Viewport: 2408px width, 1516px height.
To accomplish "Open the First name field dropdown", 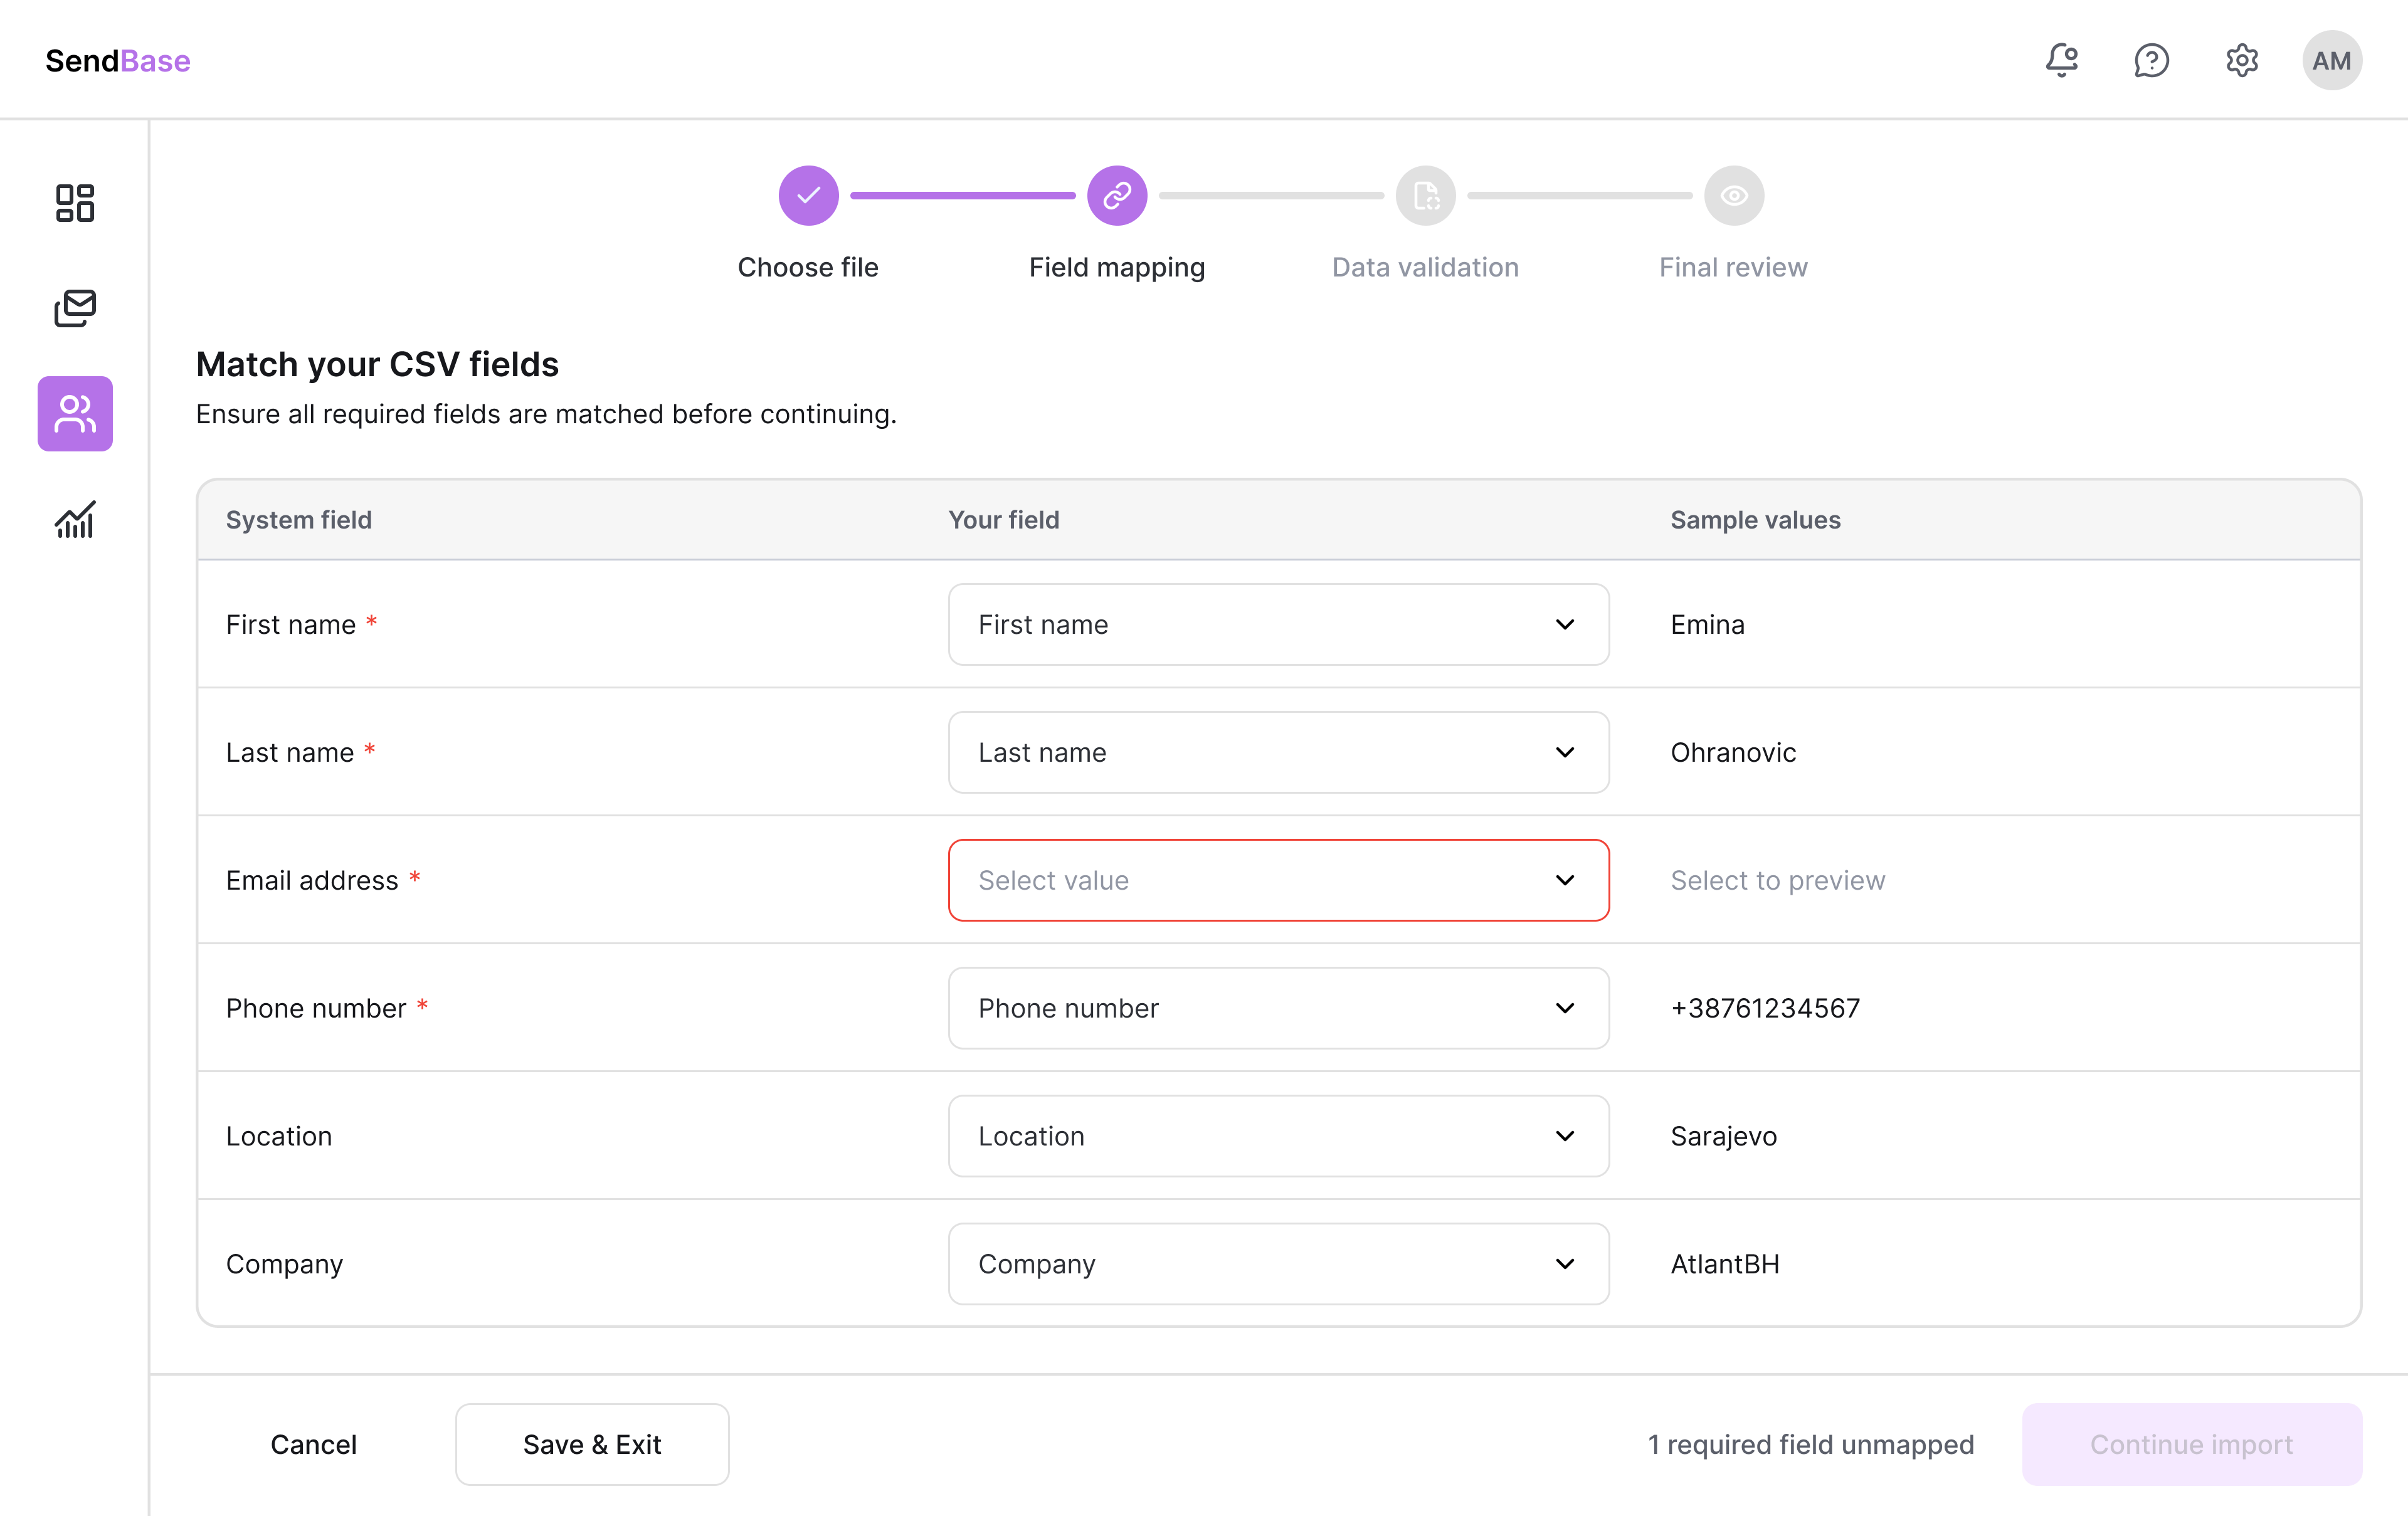I will tap(1278, 624).
